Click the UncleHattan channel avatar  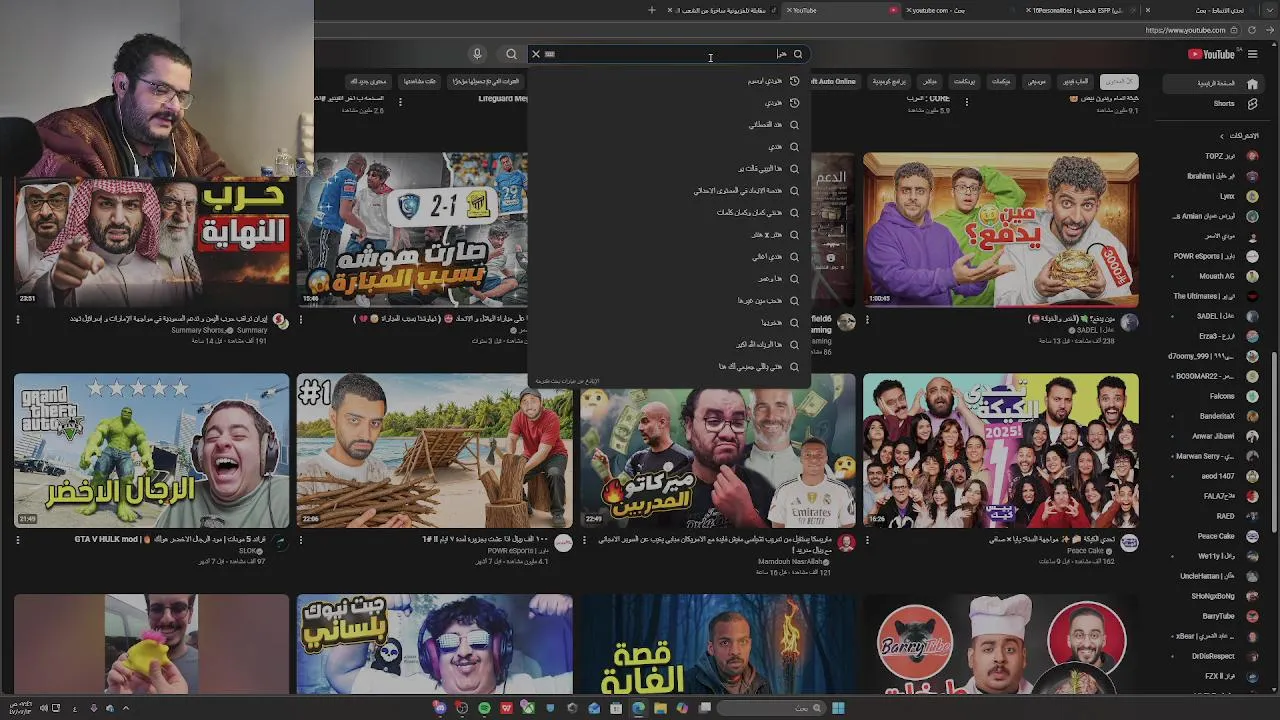(x=1252, y=576)
